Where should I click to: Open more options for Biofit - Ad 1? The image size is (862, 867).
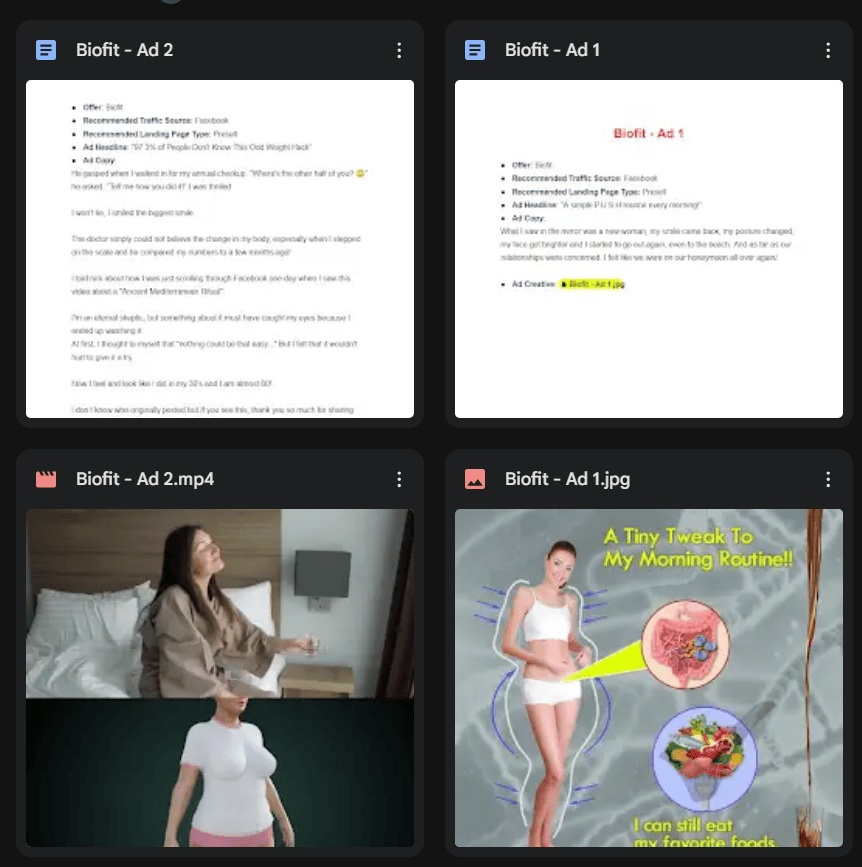[827, 50]
